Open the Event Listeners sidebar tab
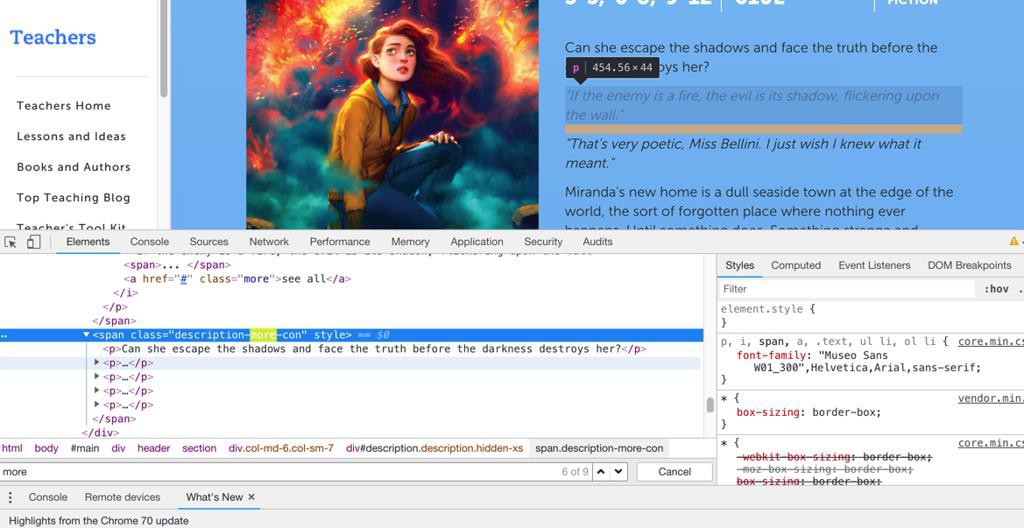This screenshot has width=1024, height=528. 874,265
